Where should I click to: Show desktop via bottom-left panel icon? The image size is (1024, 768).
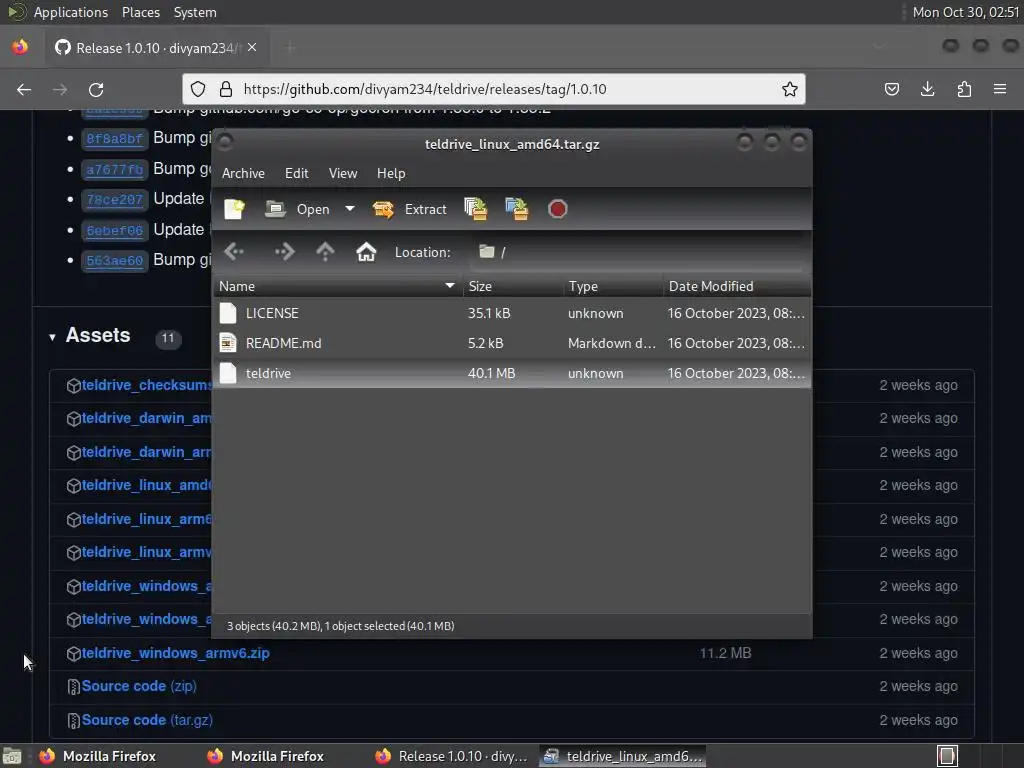(x=12, y=756)
